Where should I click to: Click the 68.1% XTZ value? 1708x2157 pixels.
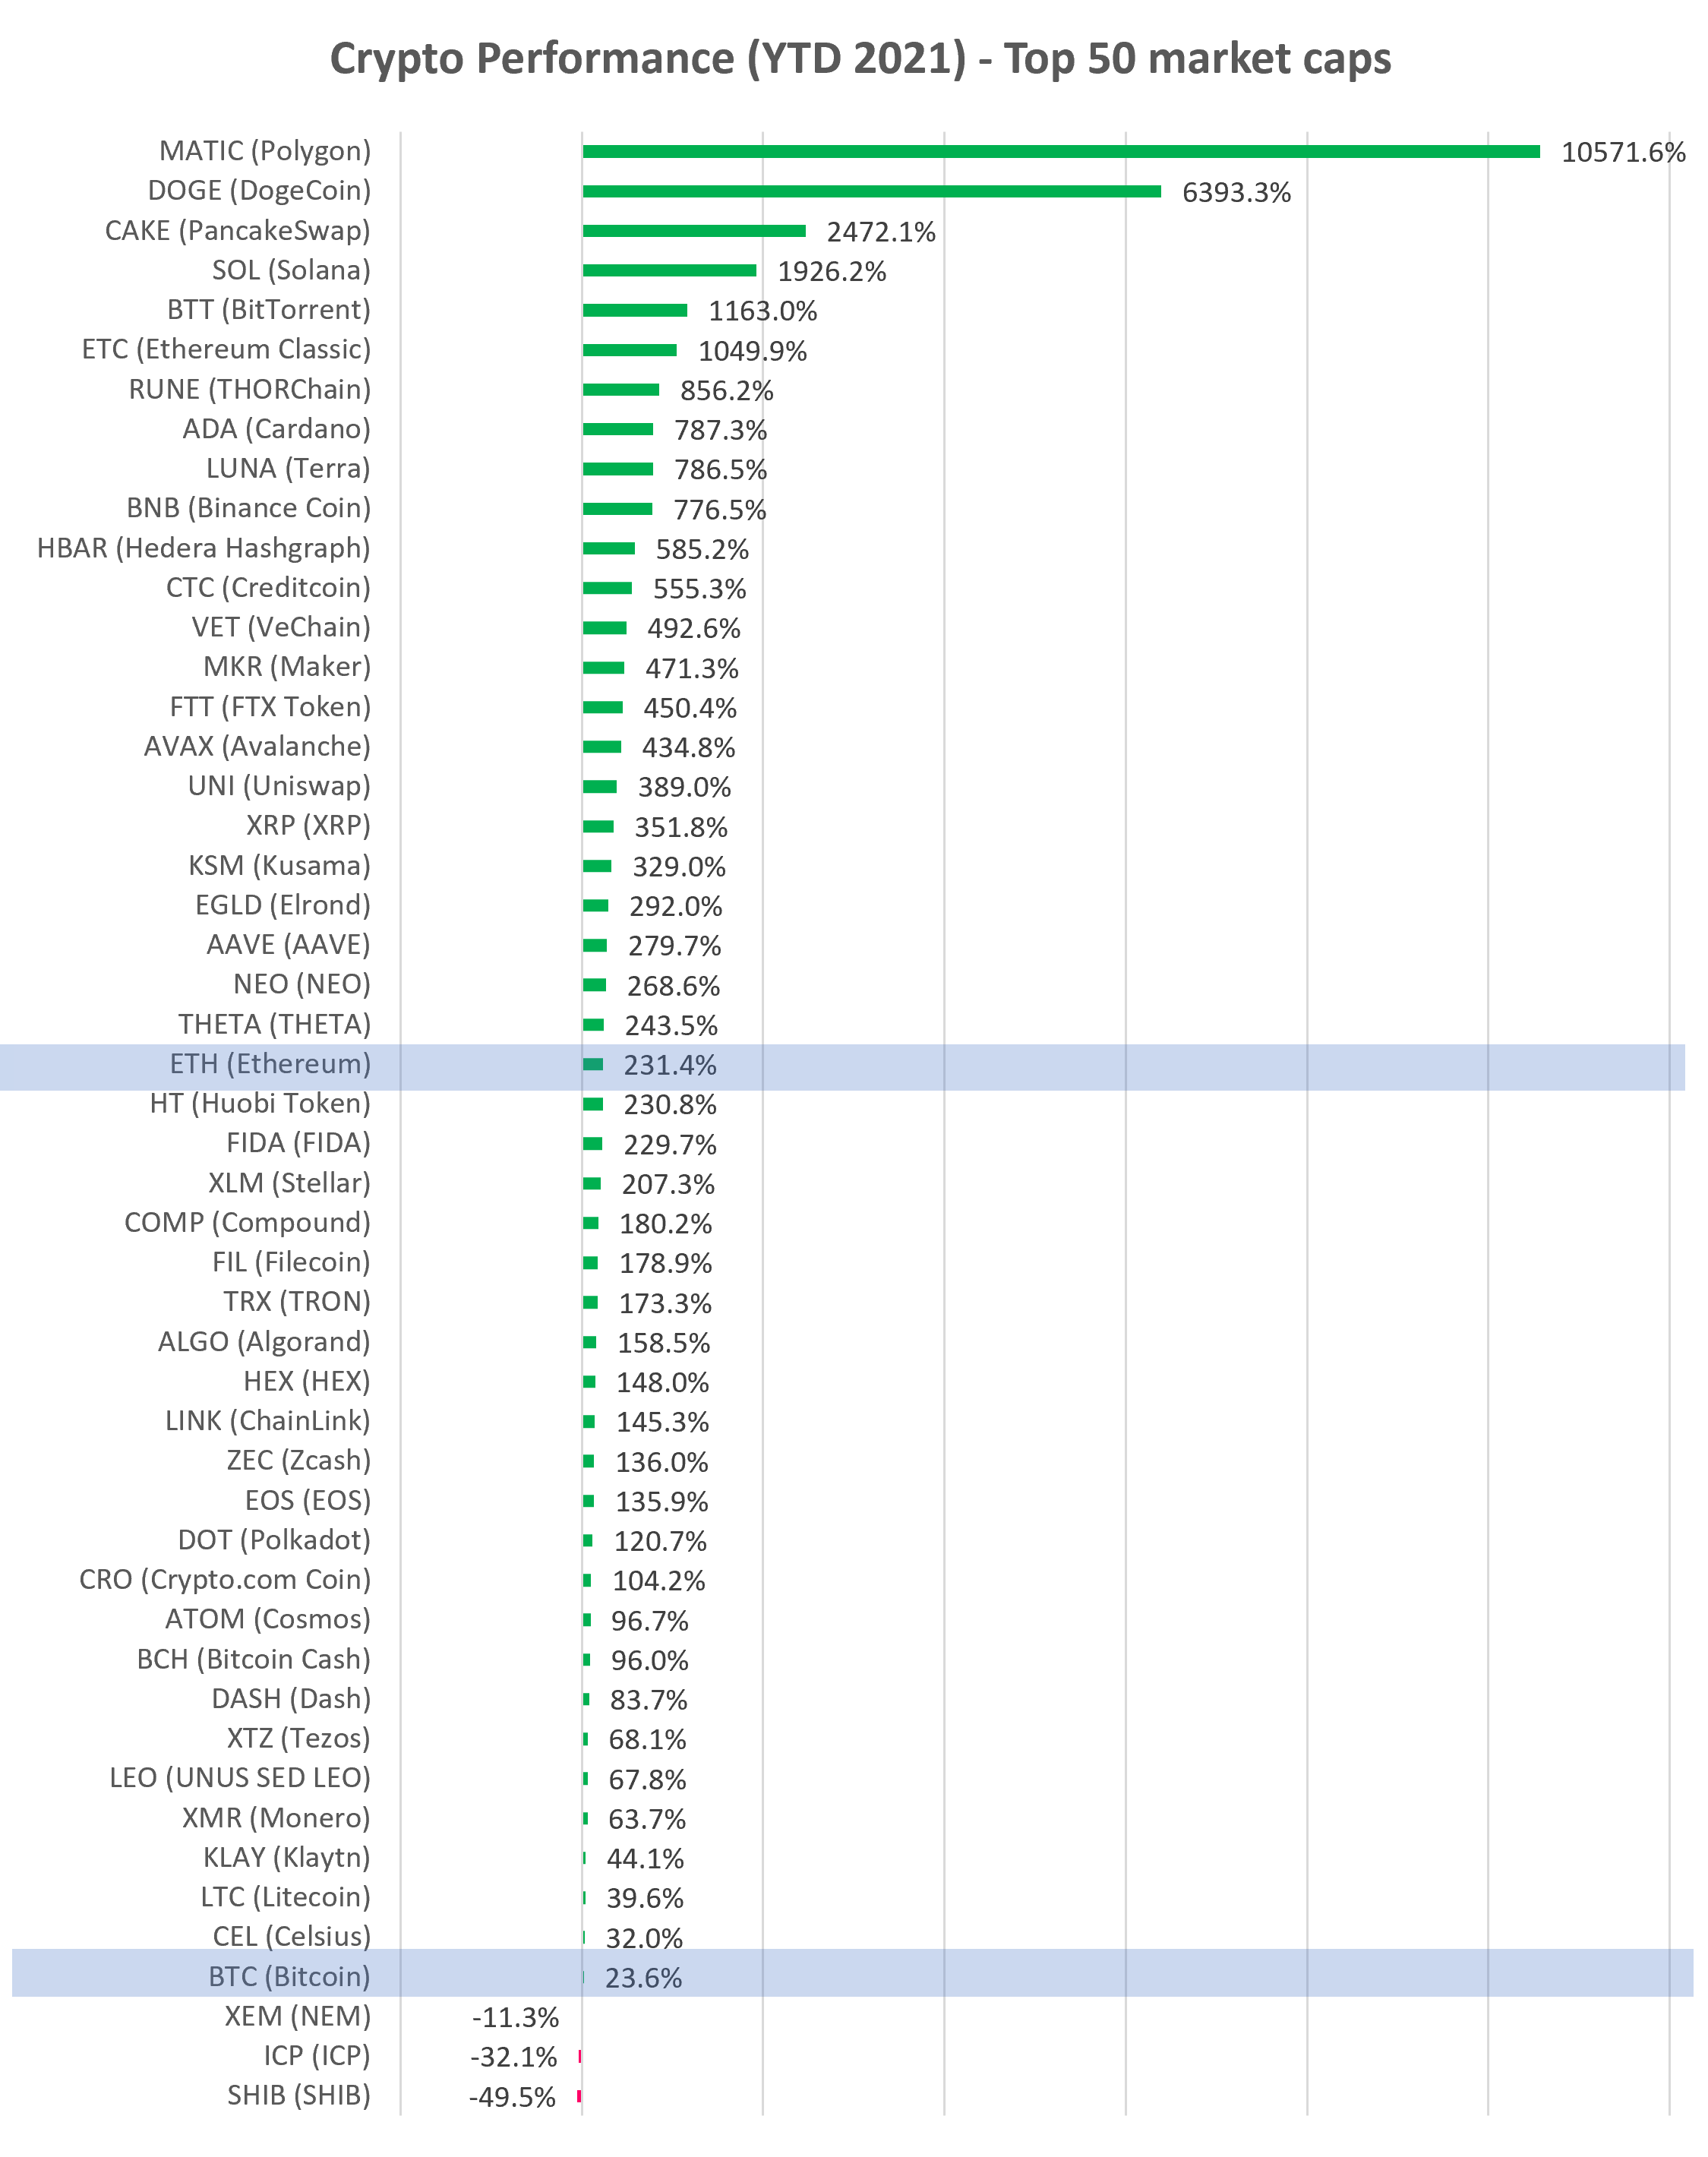tap(647, 1739)
